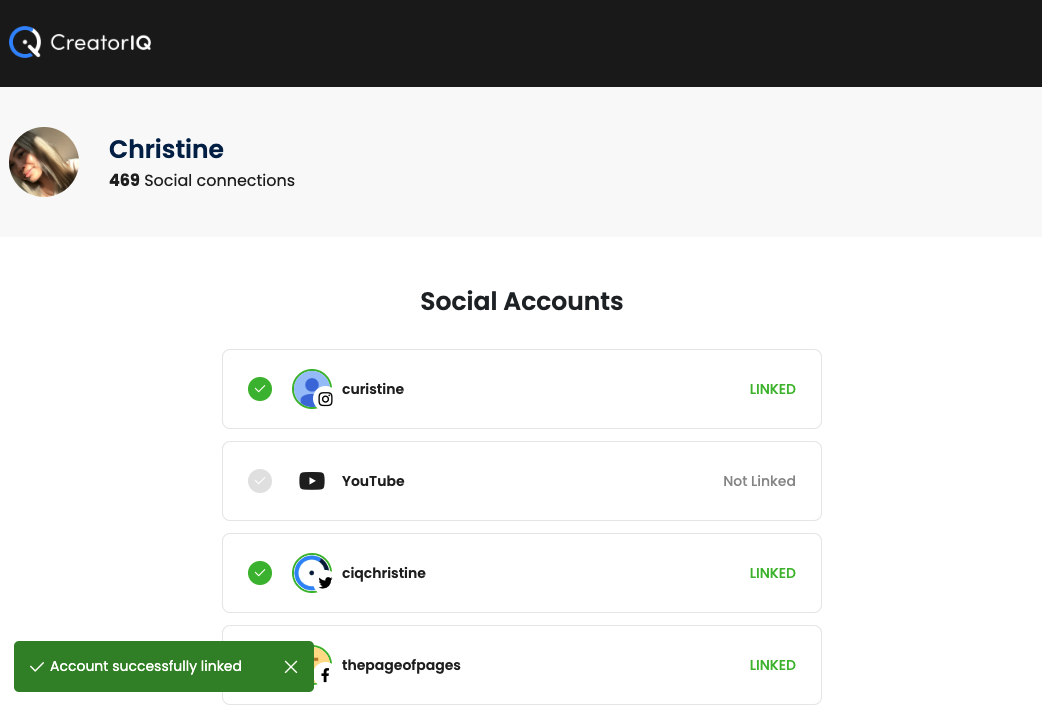Select the thepageofpages account name
Viewport: 1042px width, 707px height.
coord(401,665)
